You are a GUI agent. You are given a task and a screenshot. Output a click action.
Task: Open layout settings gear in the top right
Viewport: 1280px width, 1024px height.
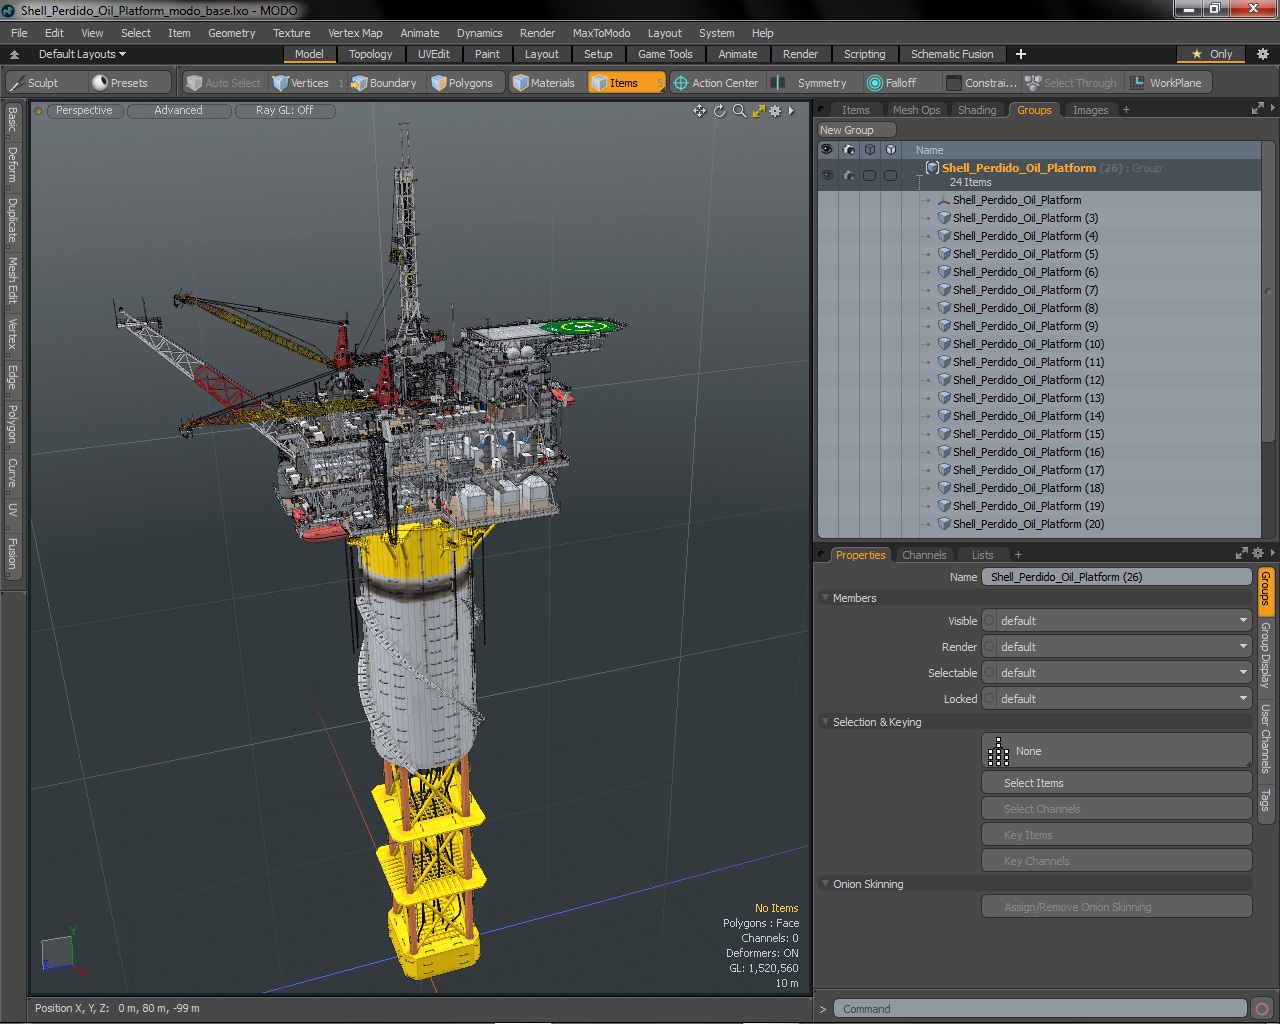[1263, 54]
